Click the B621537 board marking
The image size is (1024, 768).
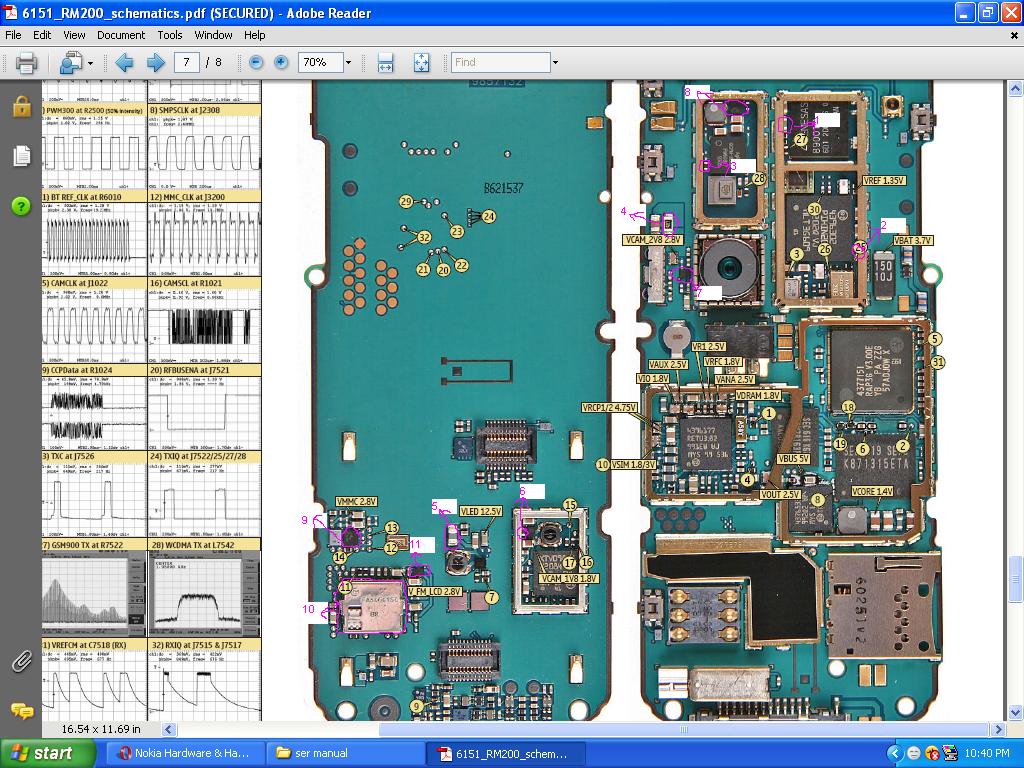pos(504,188)
